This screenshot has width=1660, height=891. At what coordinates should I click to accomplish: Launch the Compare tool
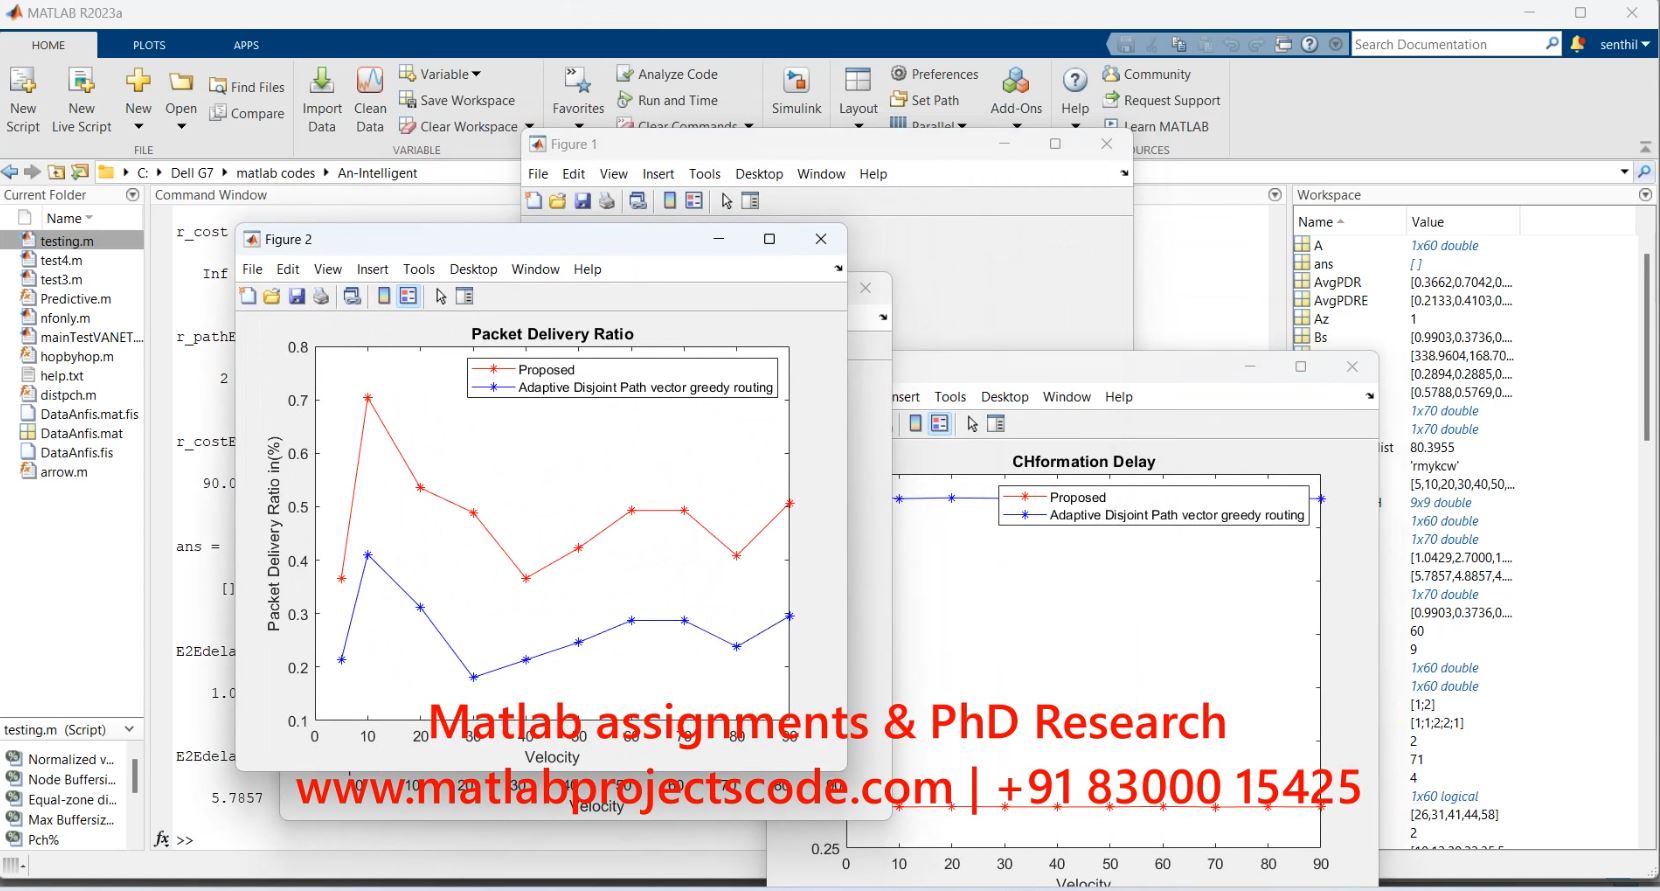coord(247,113)
